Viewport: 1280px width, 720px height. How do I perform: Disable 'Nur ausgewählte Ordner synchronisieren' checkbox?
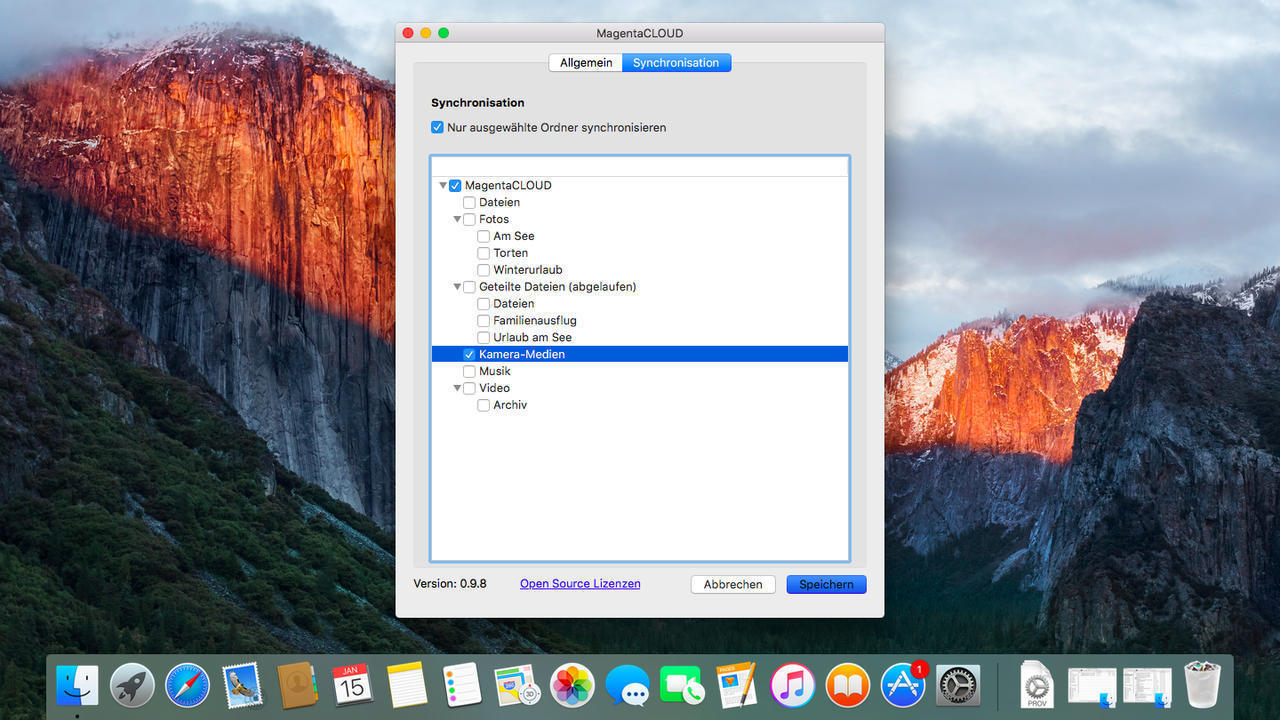(437, 128)
